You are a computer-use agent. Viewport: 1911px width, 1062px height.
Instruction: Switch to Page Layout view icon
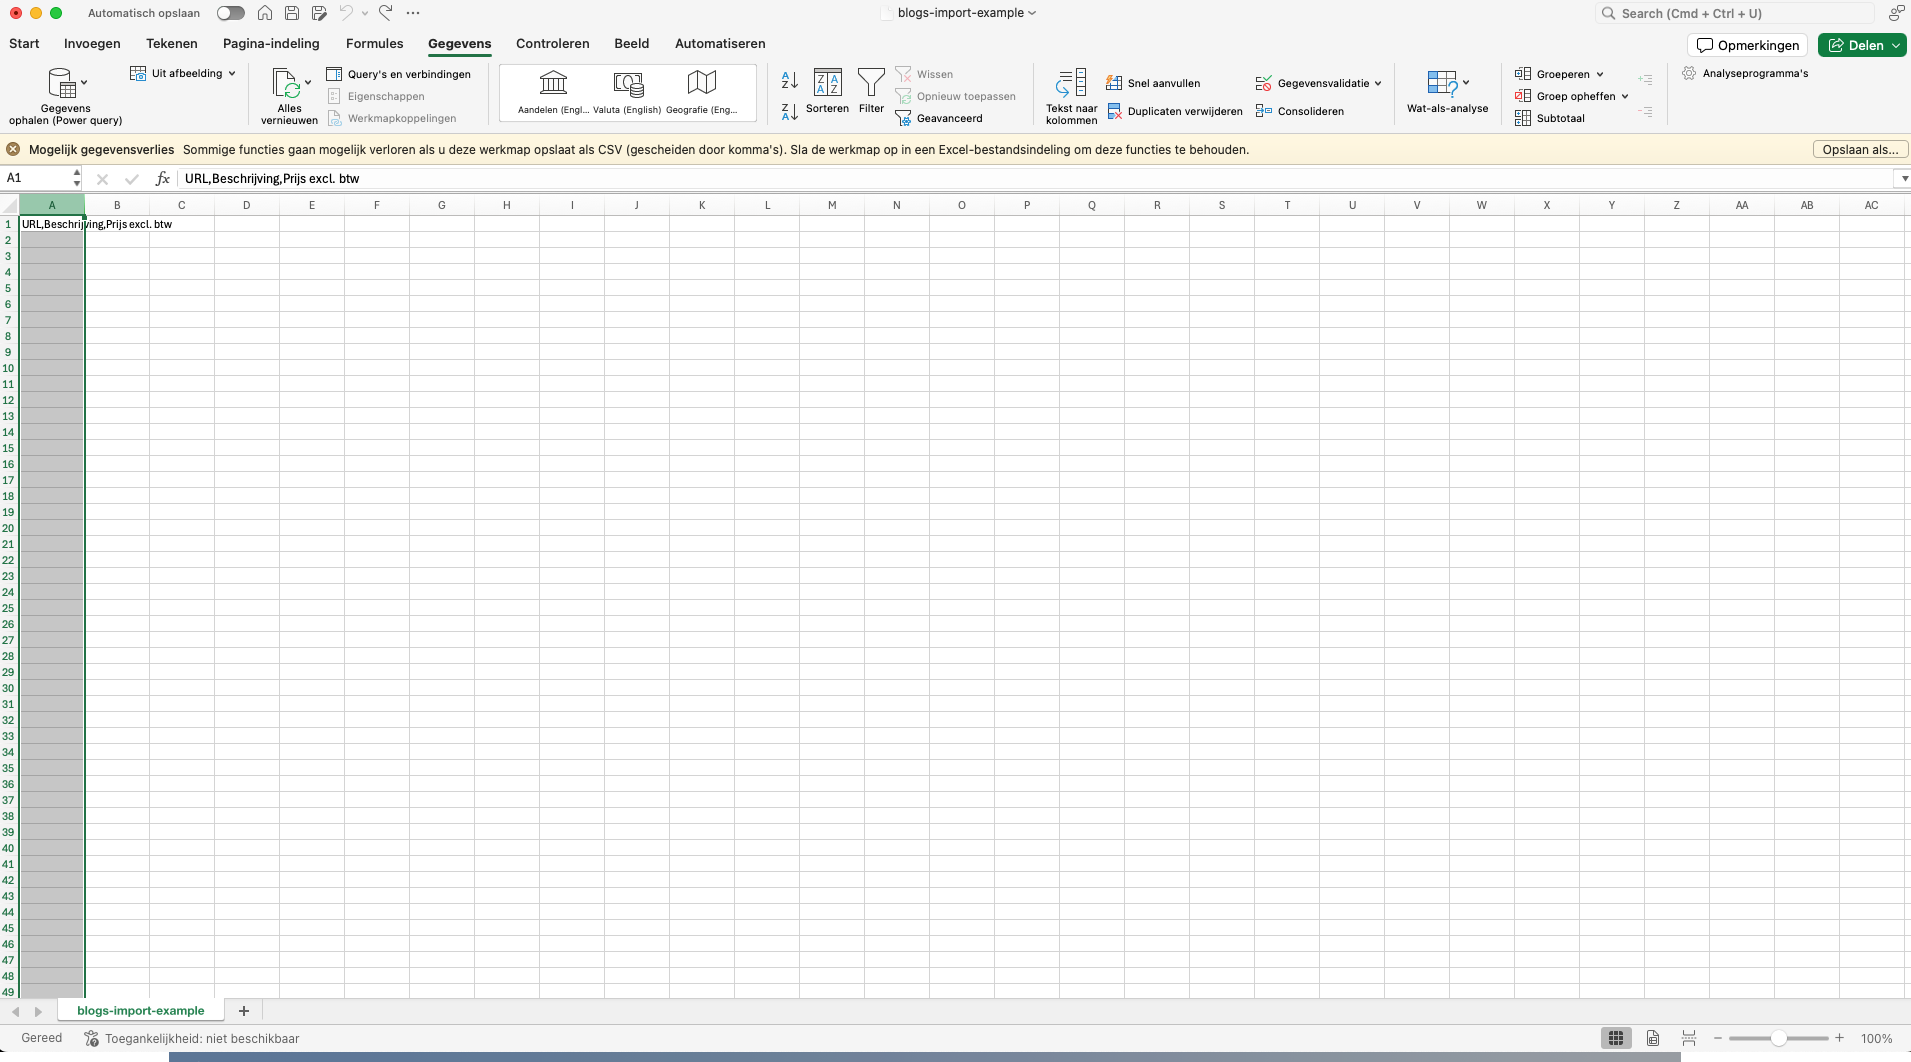tap(1653, 1038)
